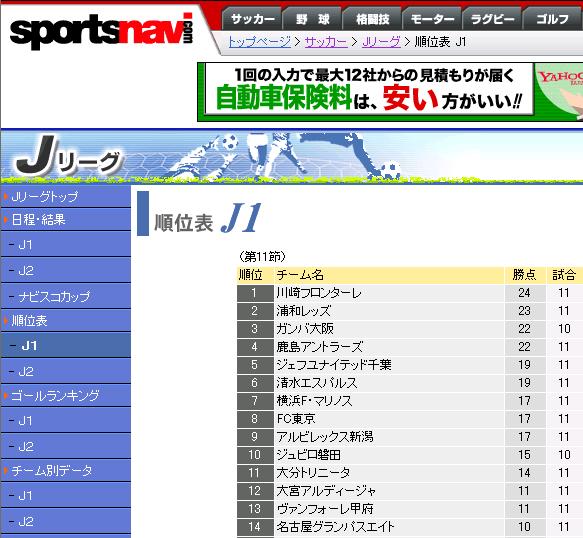Open the モーター tab
The height and width of the screenshot is (538, 583).
click(x=432, y=19)
